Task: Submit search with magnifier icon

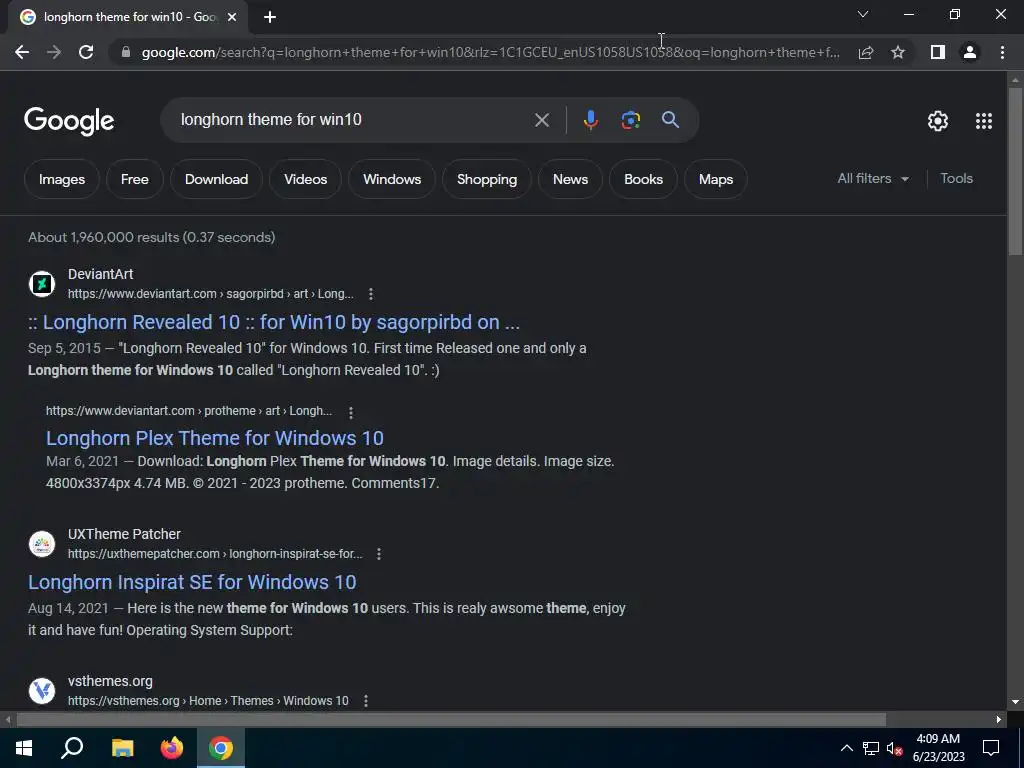Action: pyautogui.click(x=670, y=120)
